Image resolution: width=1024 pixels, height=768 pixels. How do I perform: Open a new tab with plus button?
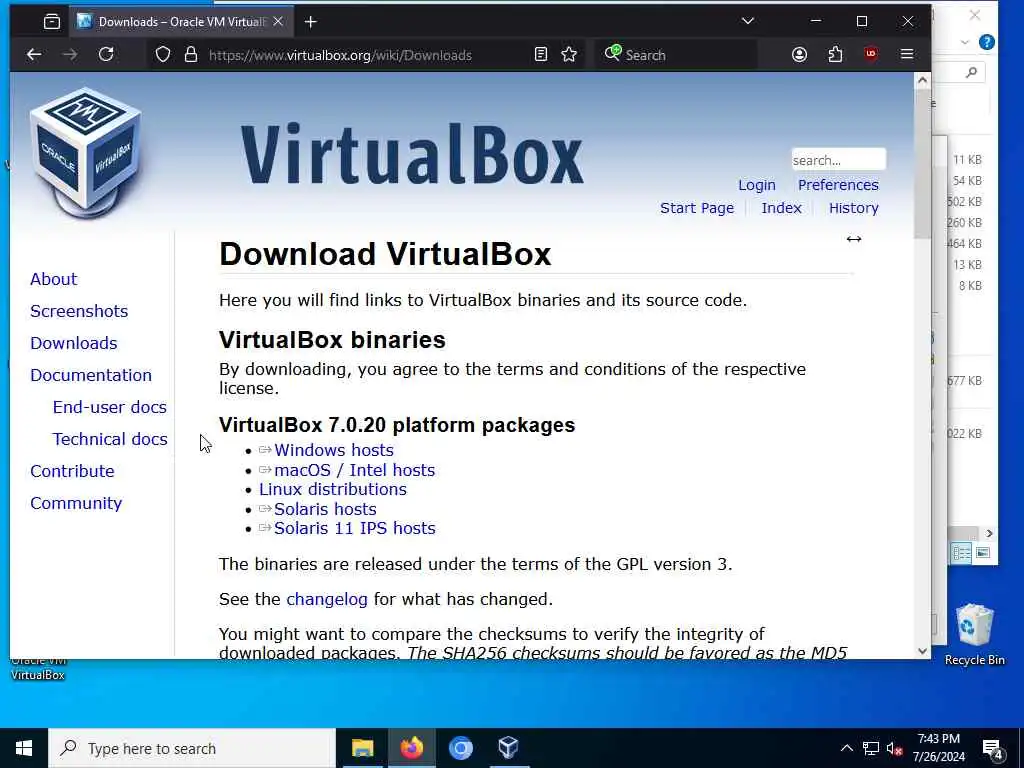point(311,22)
